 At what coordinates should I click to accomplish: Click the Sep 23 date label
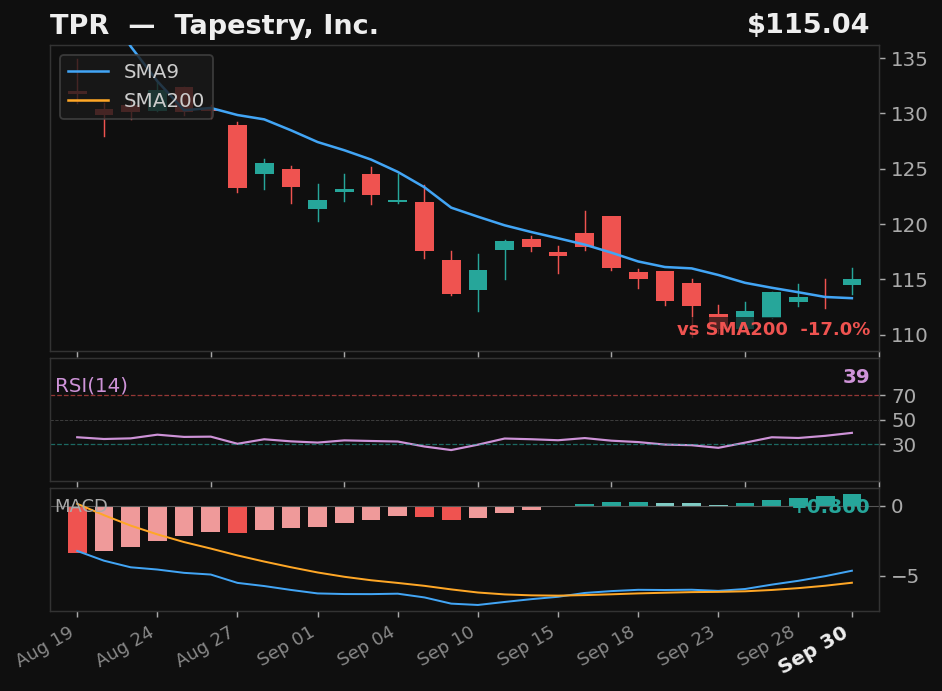click(x=685, y=646)
